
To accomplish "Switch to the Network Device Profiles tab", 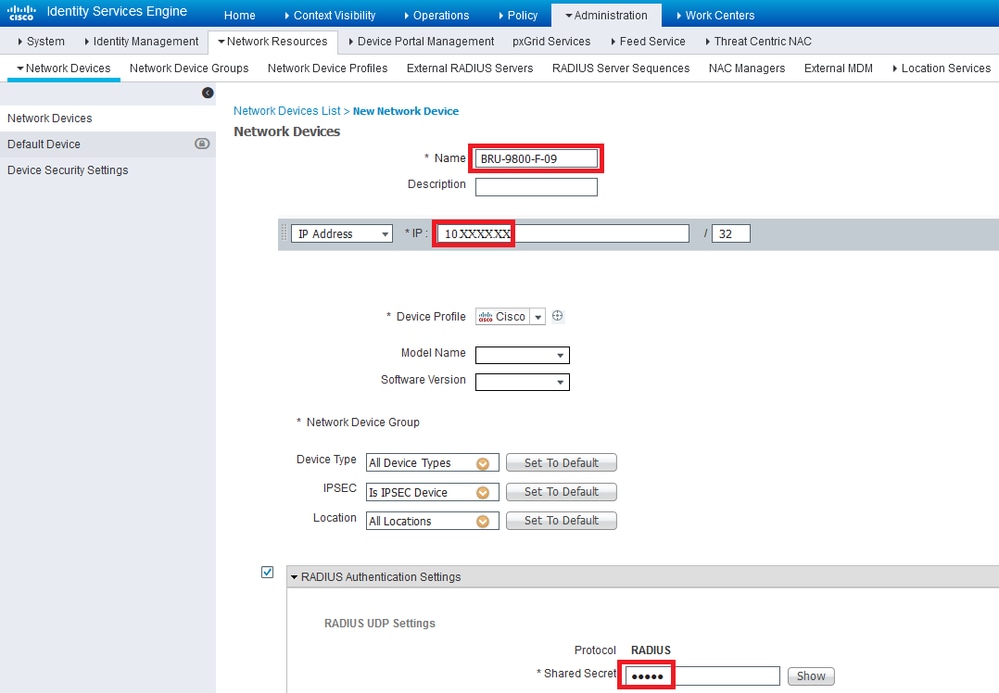I will [327, 68].
